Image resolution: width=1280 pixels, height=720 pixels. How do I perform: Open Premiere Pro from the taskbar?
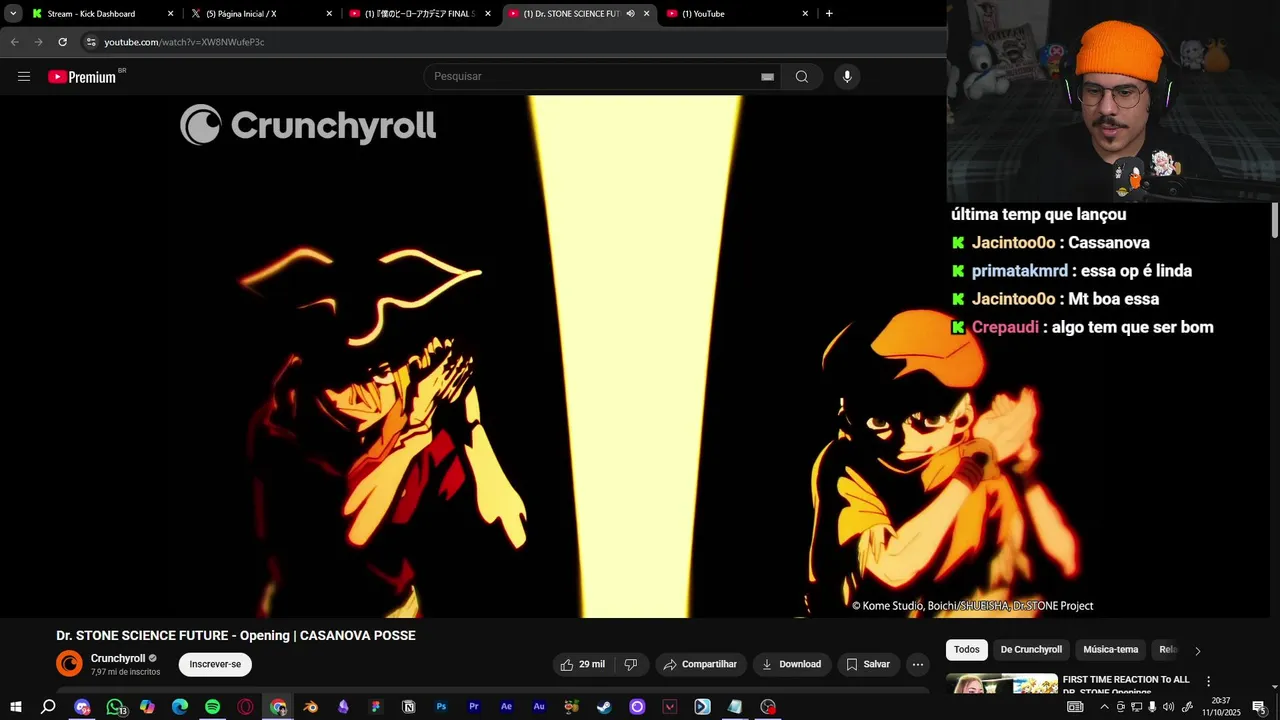(x=474, y=707)
